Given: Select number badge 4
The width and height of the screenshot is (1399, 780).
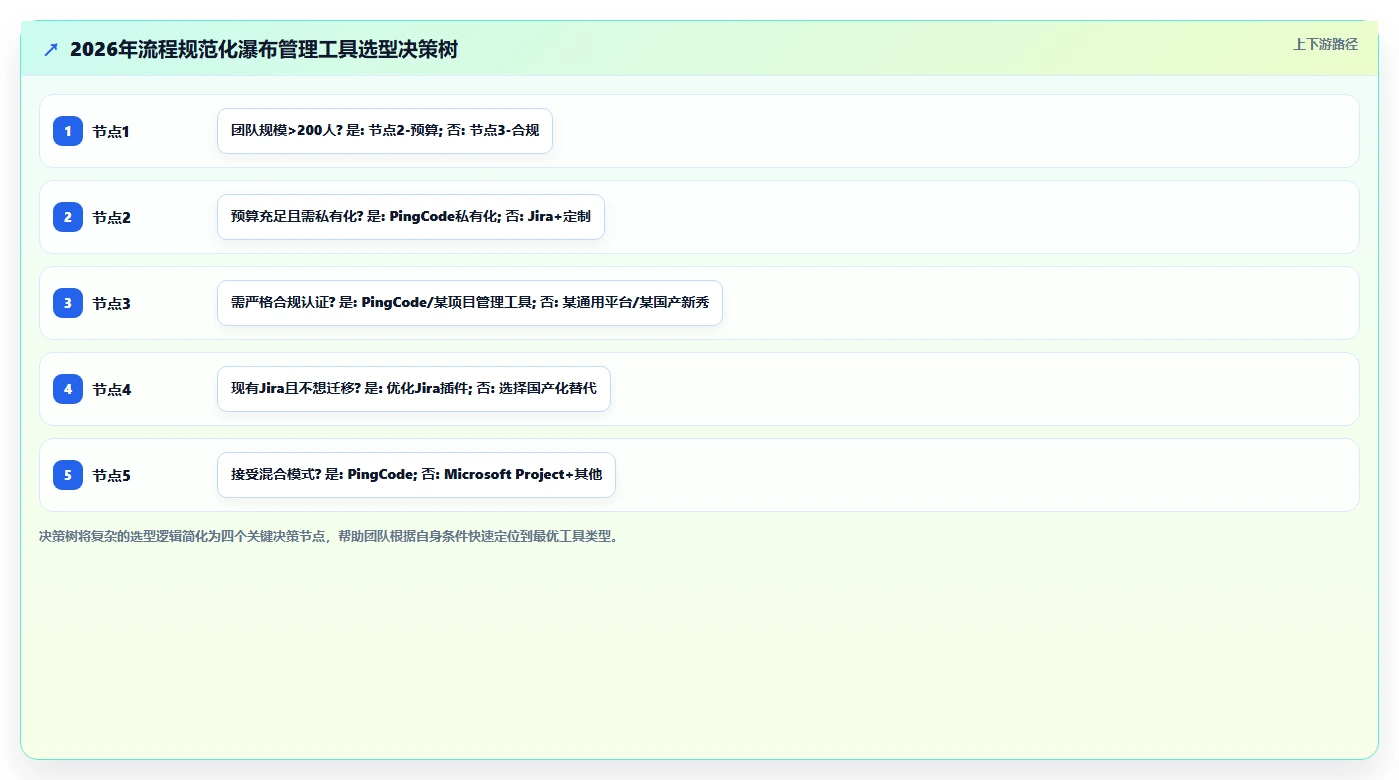Looking at the screenshot, I should click(68, 389).
